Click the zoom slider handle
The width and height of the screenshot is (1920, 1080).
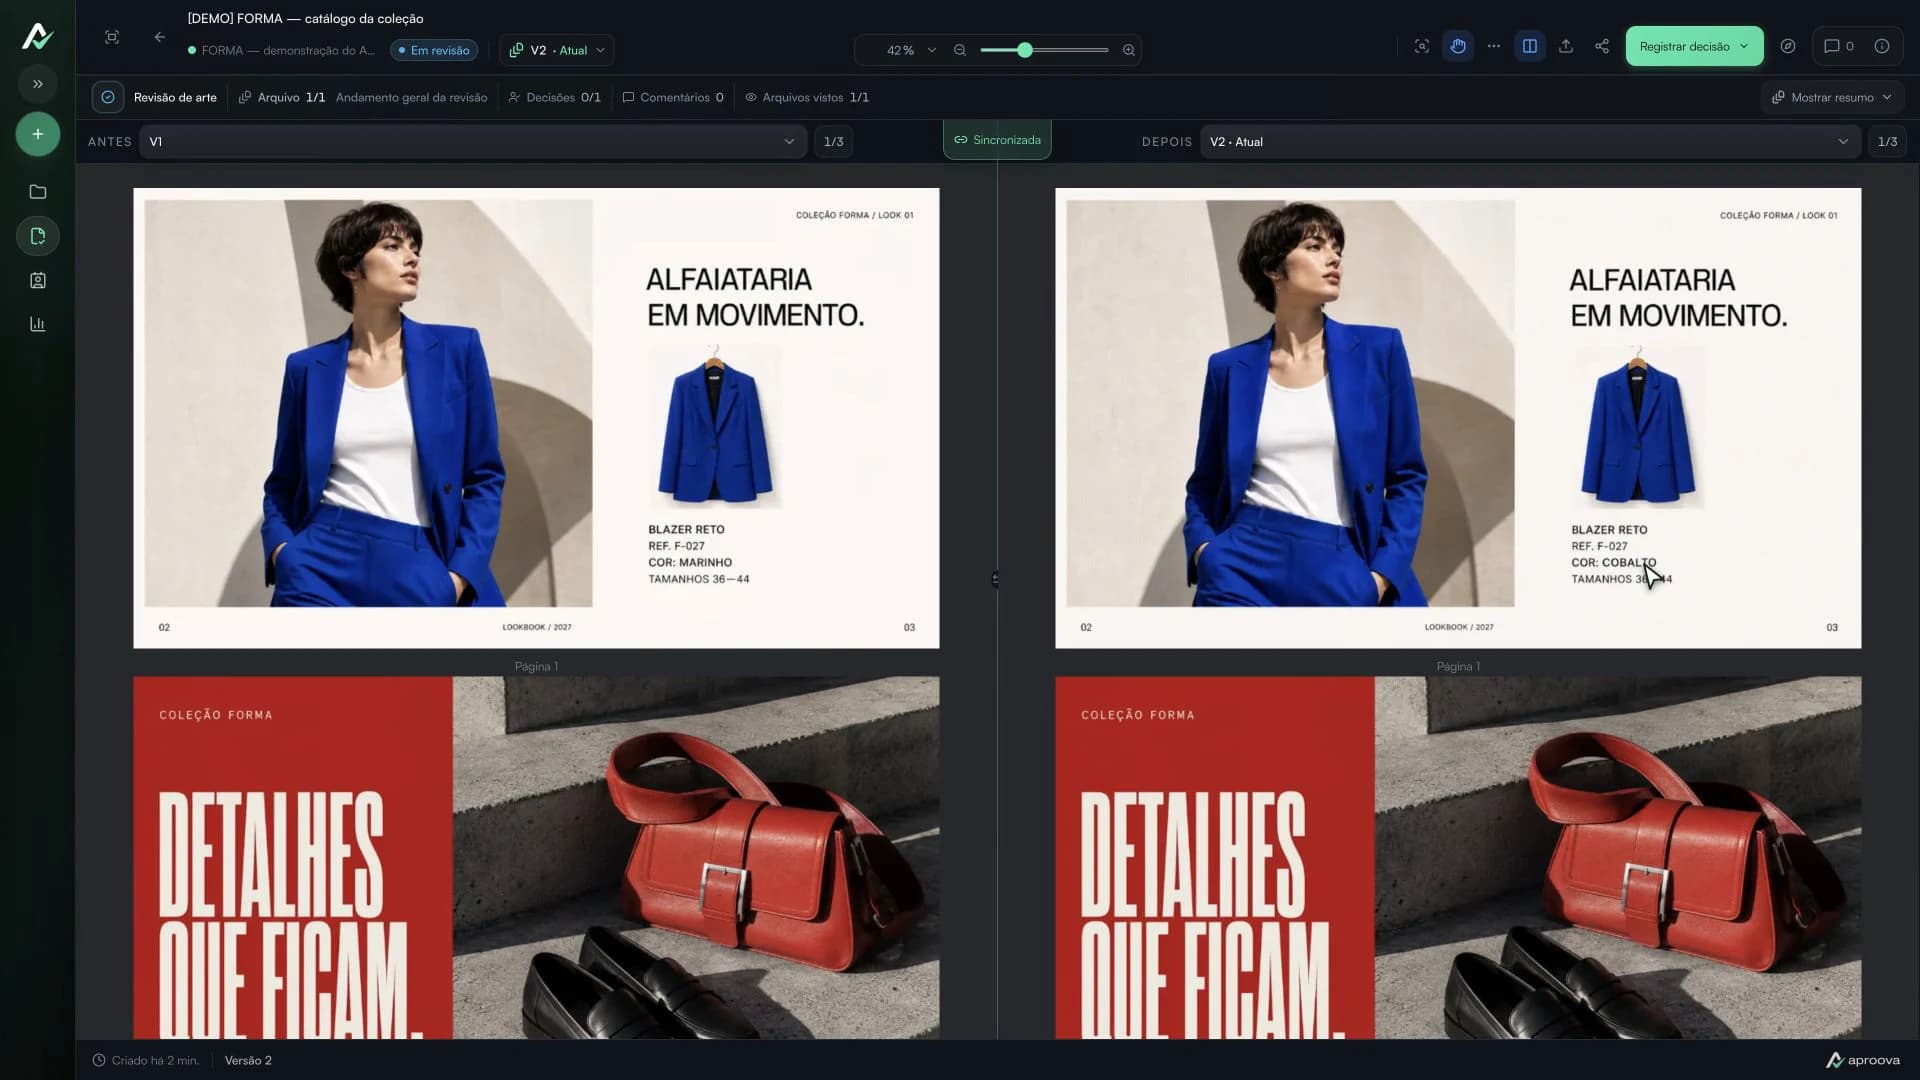[1024, 50]
